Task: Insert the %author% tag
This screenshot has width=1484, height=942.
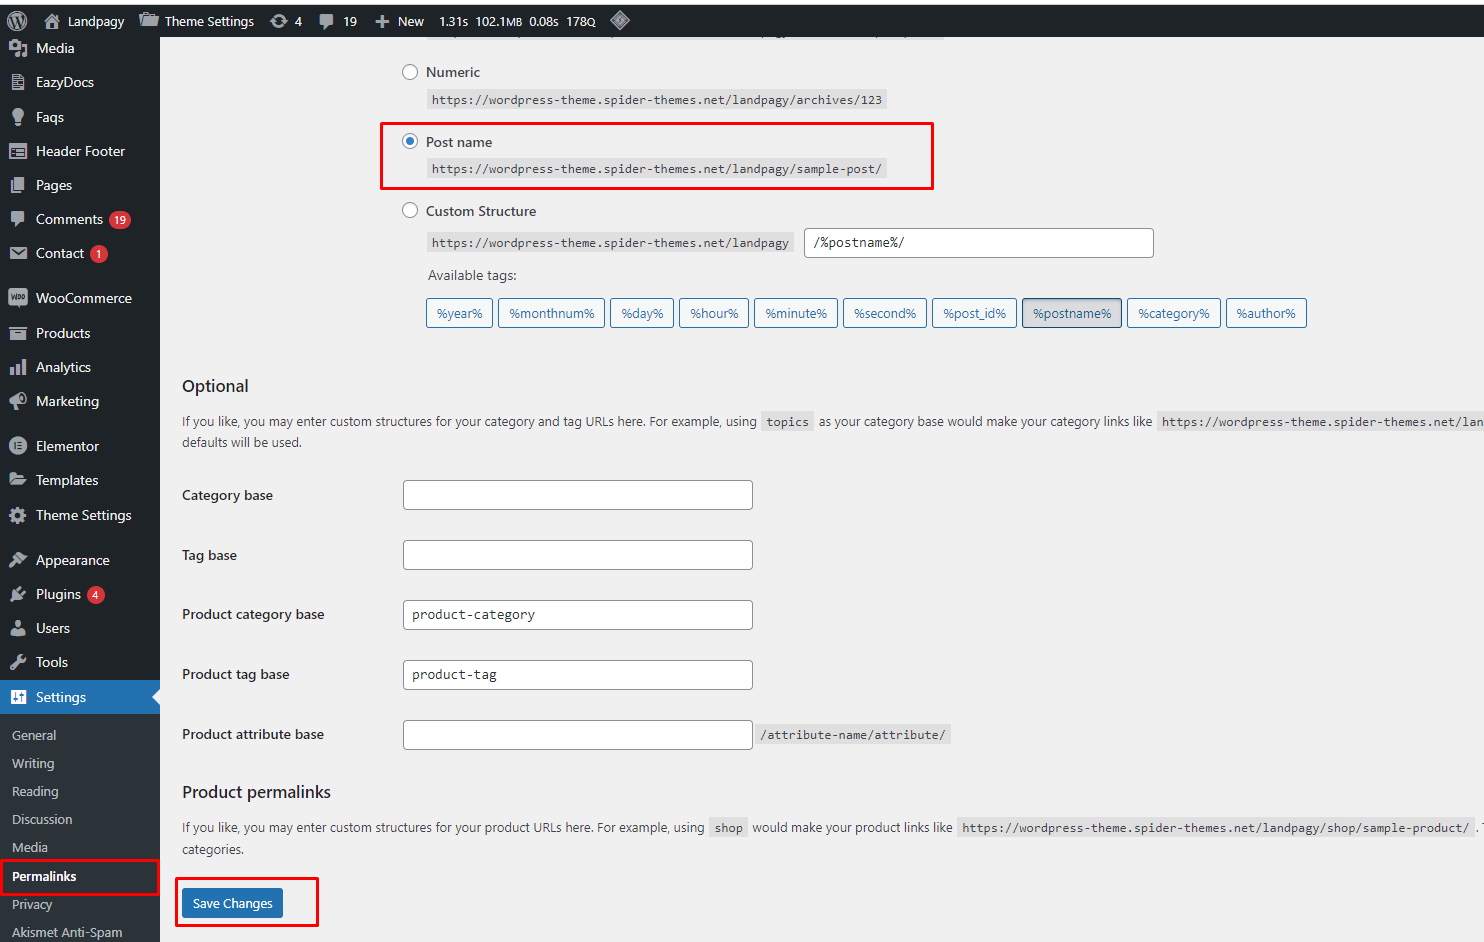Action: pyautogui.click(x=1266, y=313)
